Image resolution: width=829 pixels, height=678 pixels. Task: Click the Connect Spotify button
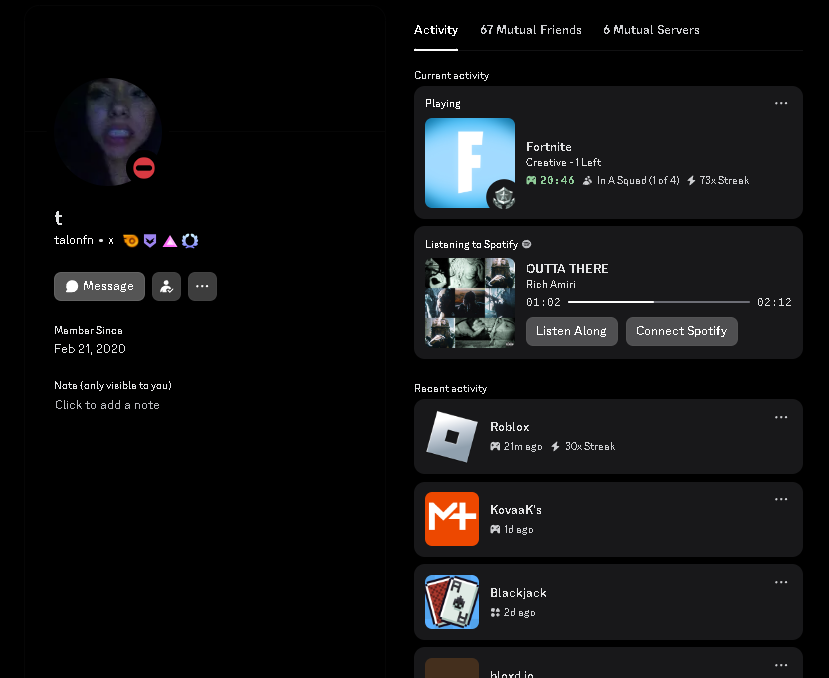click(681, 331)
